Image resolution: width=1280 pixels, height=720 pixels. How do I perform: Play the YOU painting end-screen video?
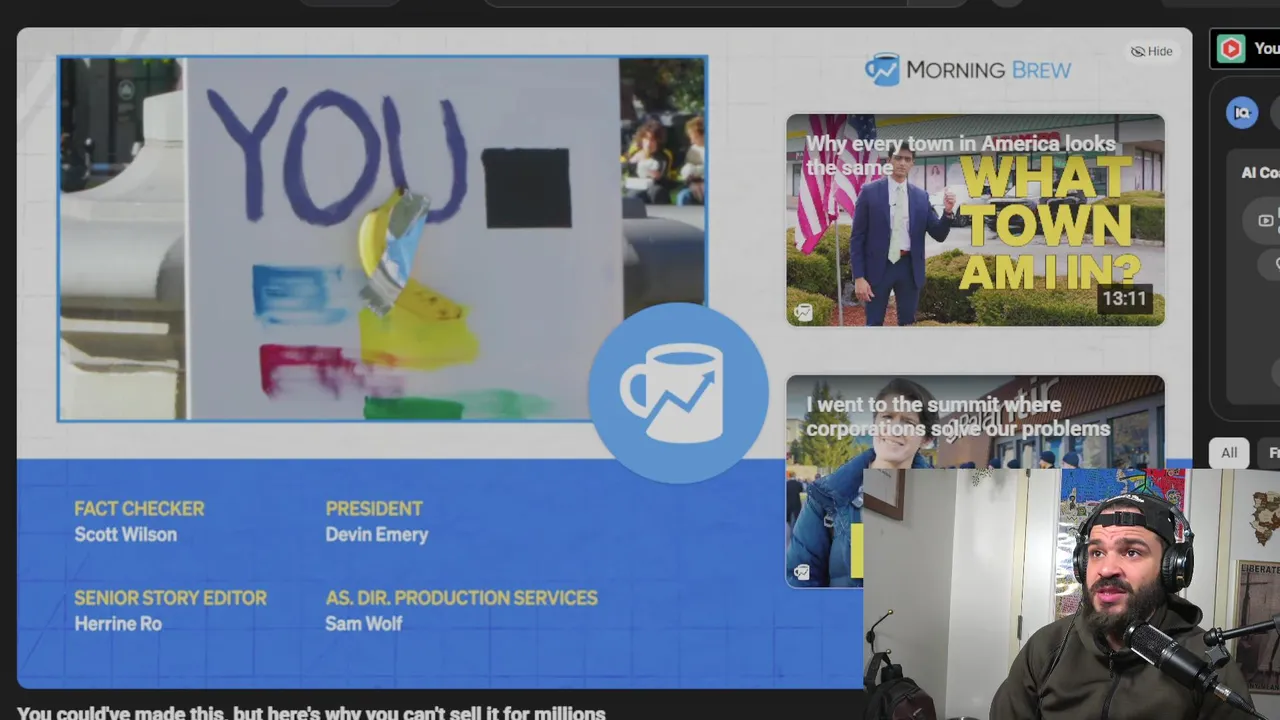pyautogui.click(x=383, y=239)
